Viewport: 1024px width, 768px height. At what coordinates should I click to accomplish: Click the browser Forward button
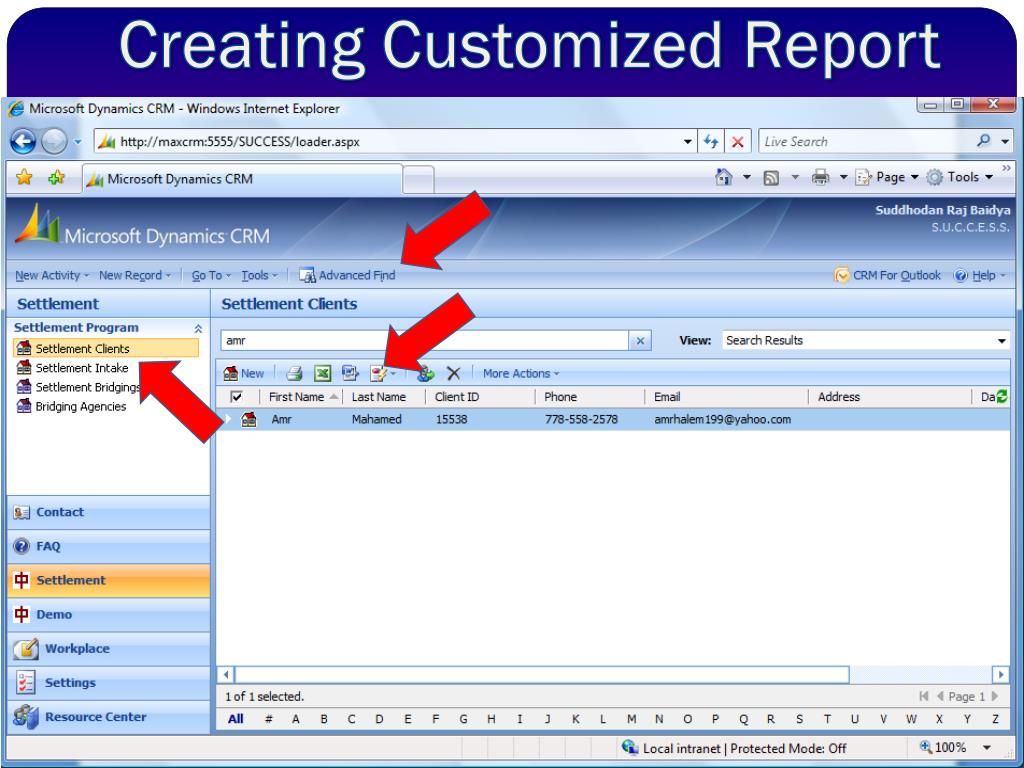click(54, 141)
